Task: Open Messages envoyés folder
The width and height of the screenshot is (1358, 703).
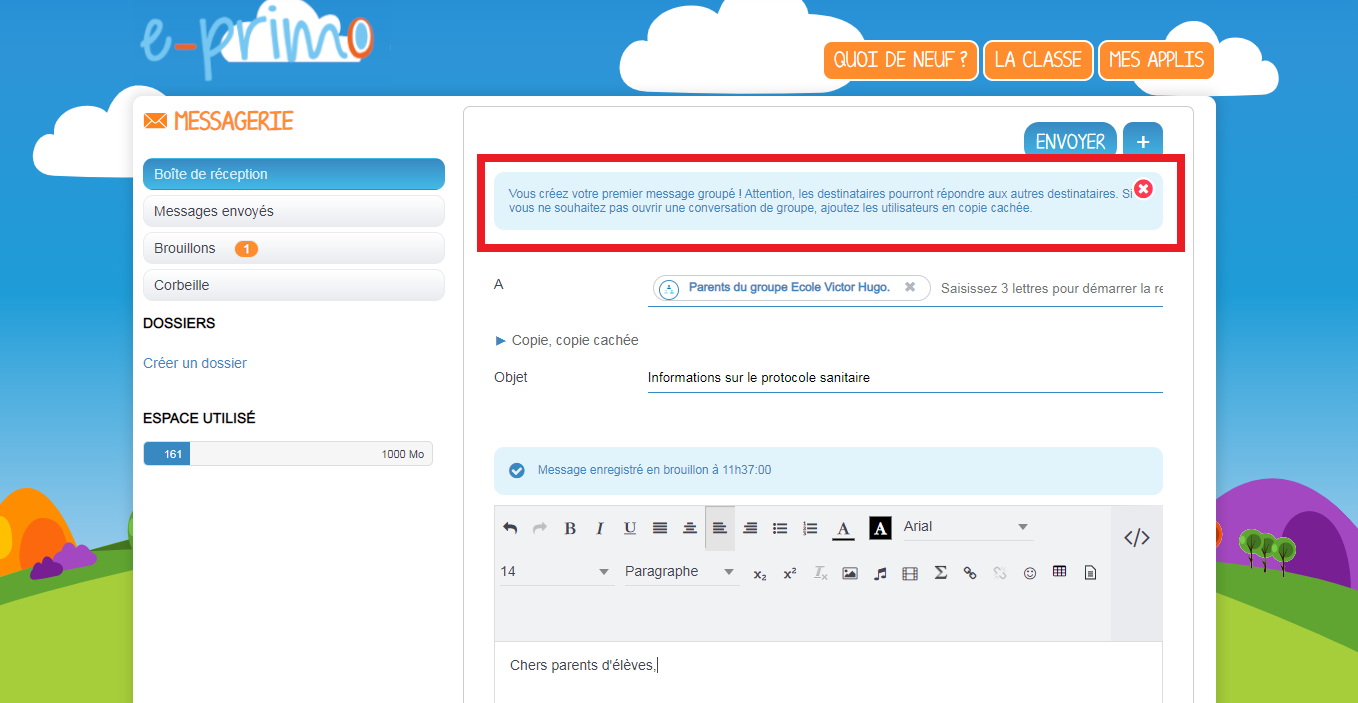Action: coord(294,211)
